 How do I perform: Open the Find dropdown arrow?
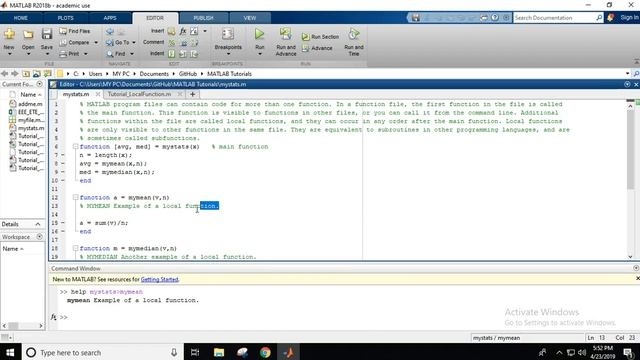tap(132, 54)
